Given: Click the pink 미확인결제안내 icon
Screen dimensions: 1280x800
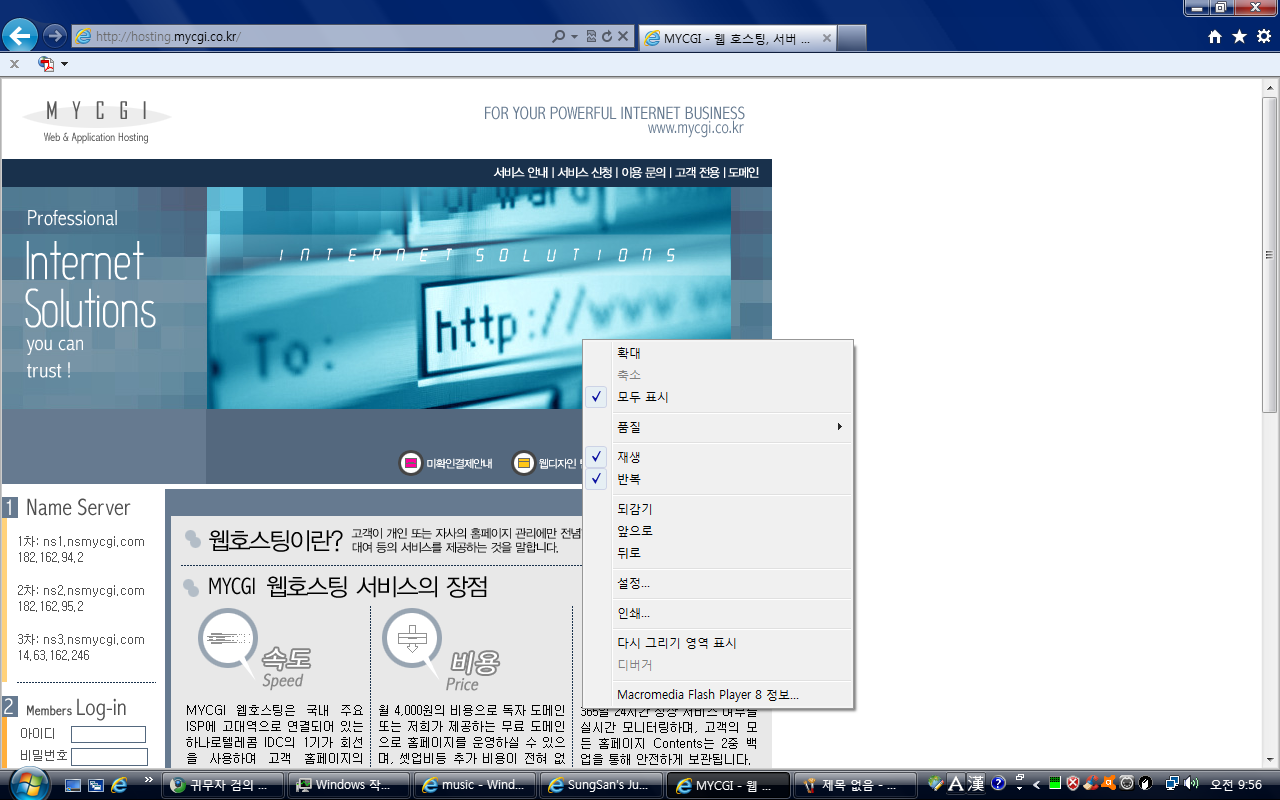Looking at the screenshot, I should (410, 463).
